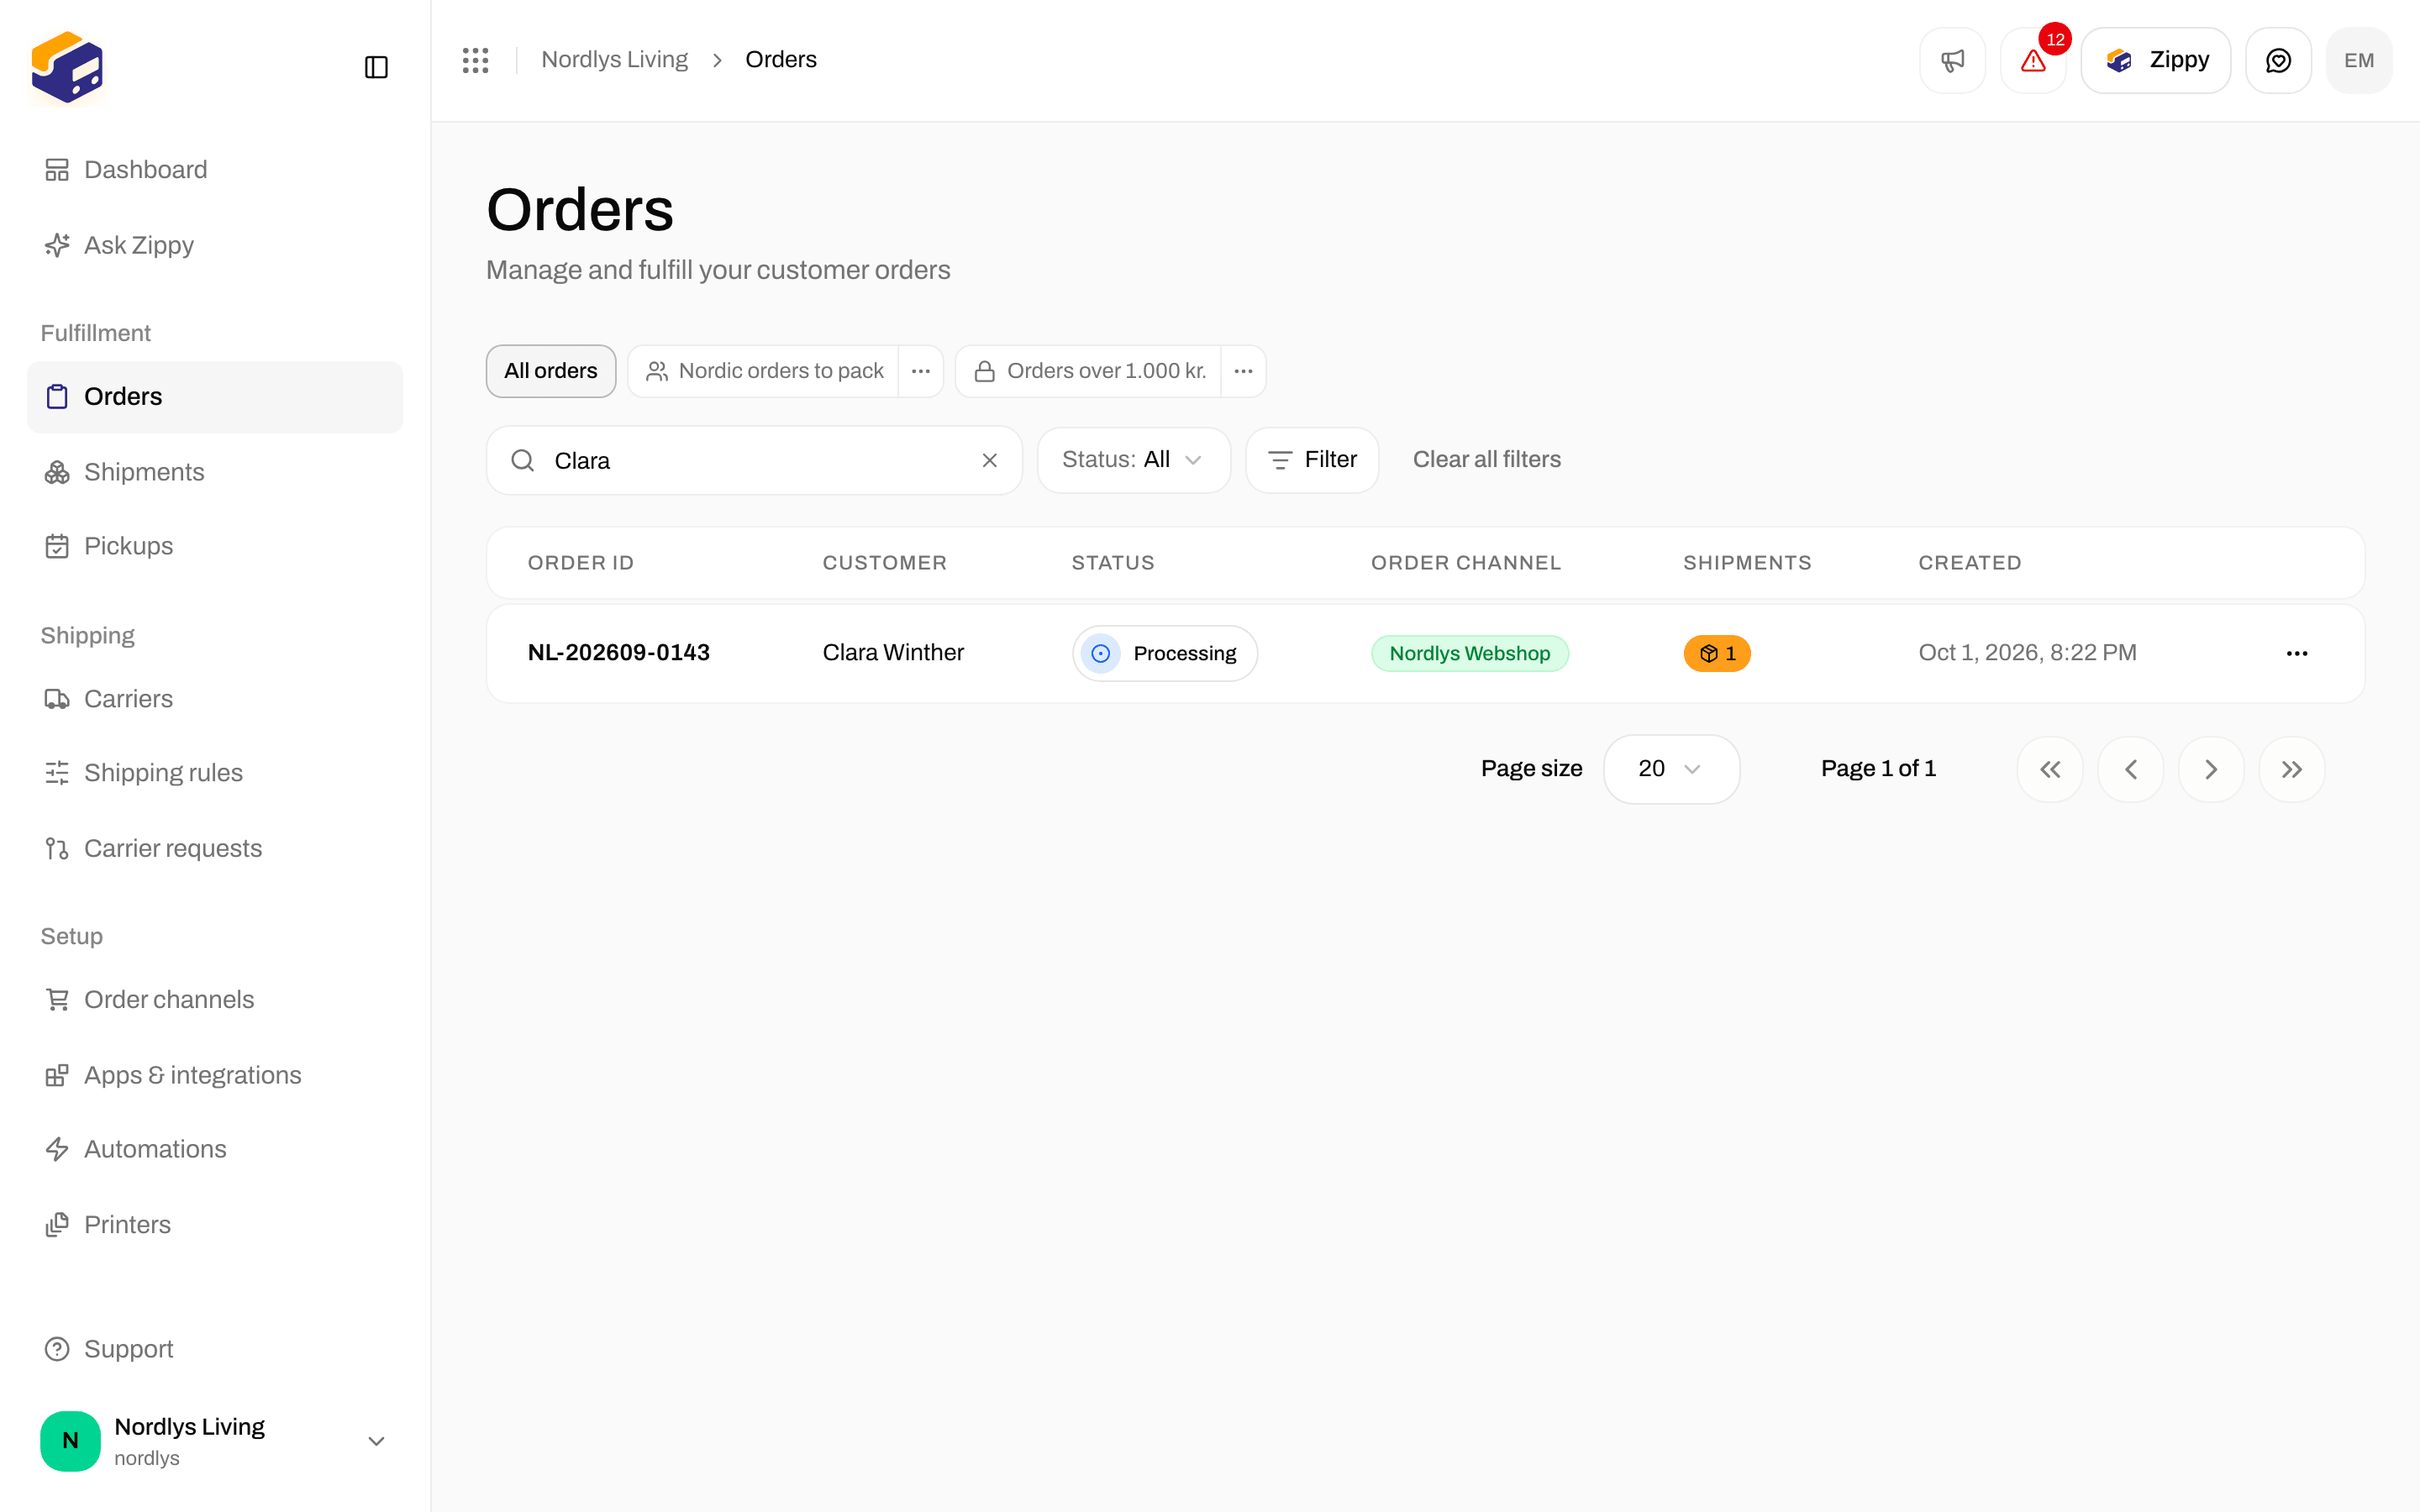Image resolution: width=2420 pixels, height=1512 pixels.
Task: Open Automations in the sidebar
Action: point(214,1149)
